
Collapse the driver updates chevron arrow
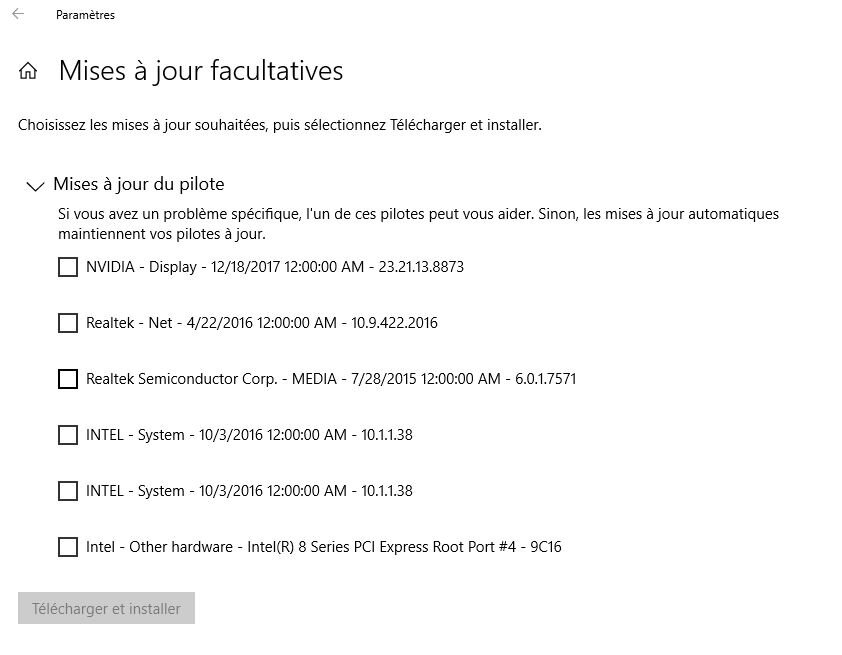[35, 185]
